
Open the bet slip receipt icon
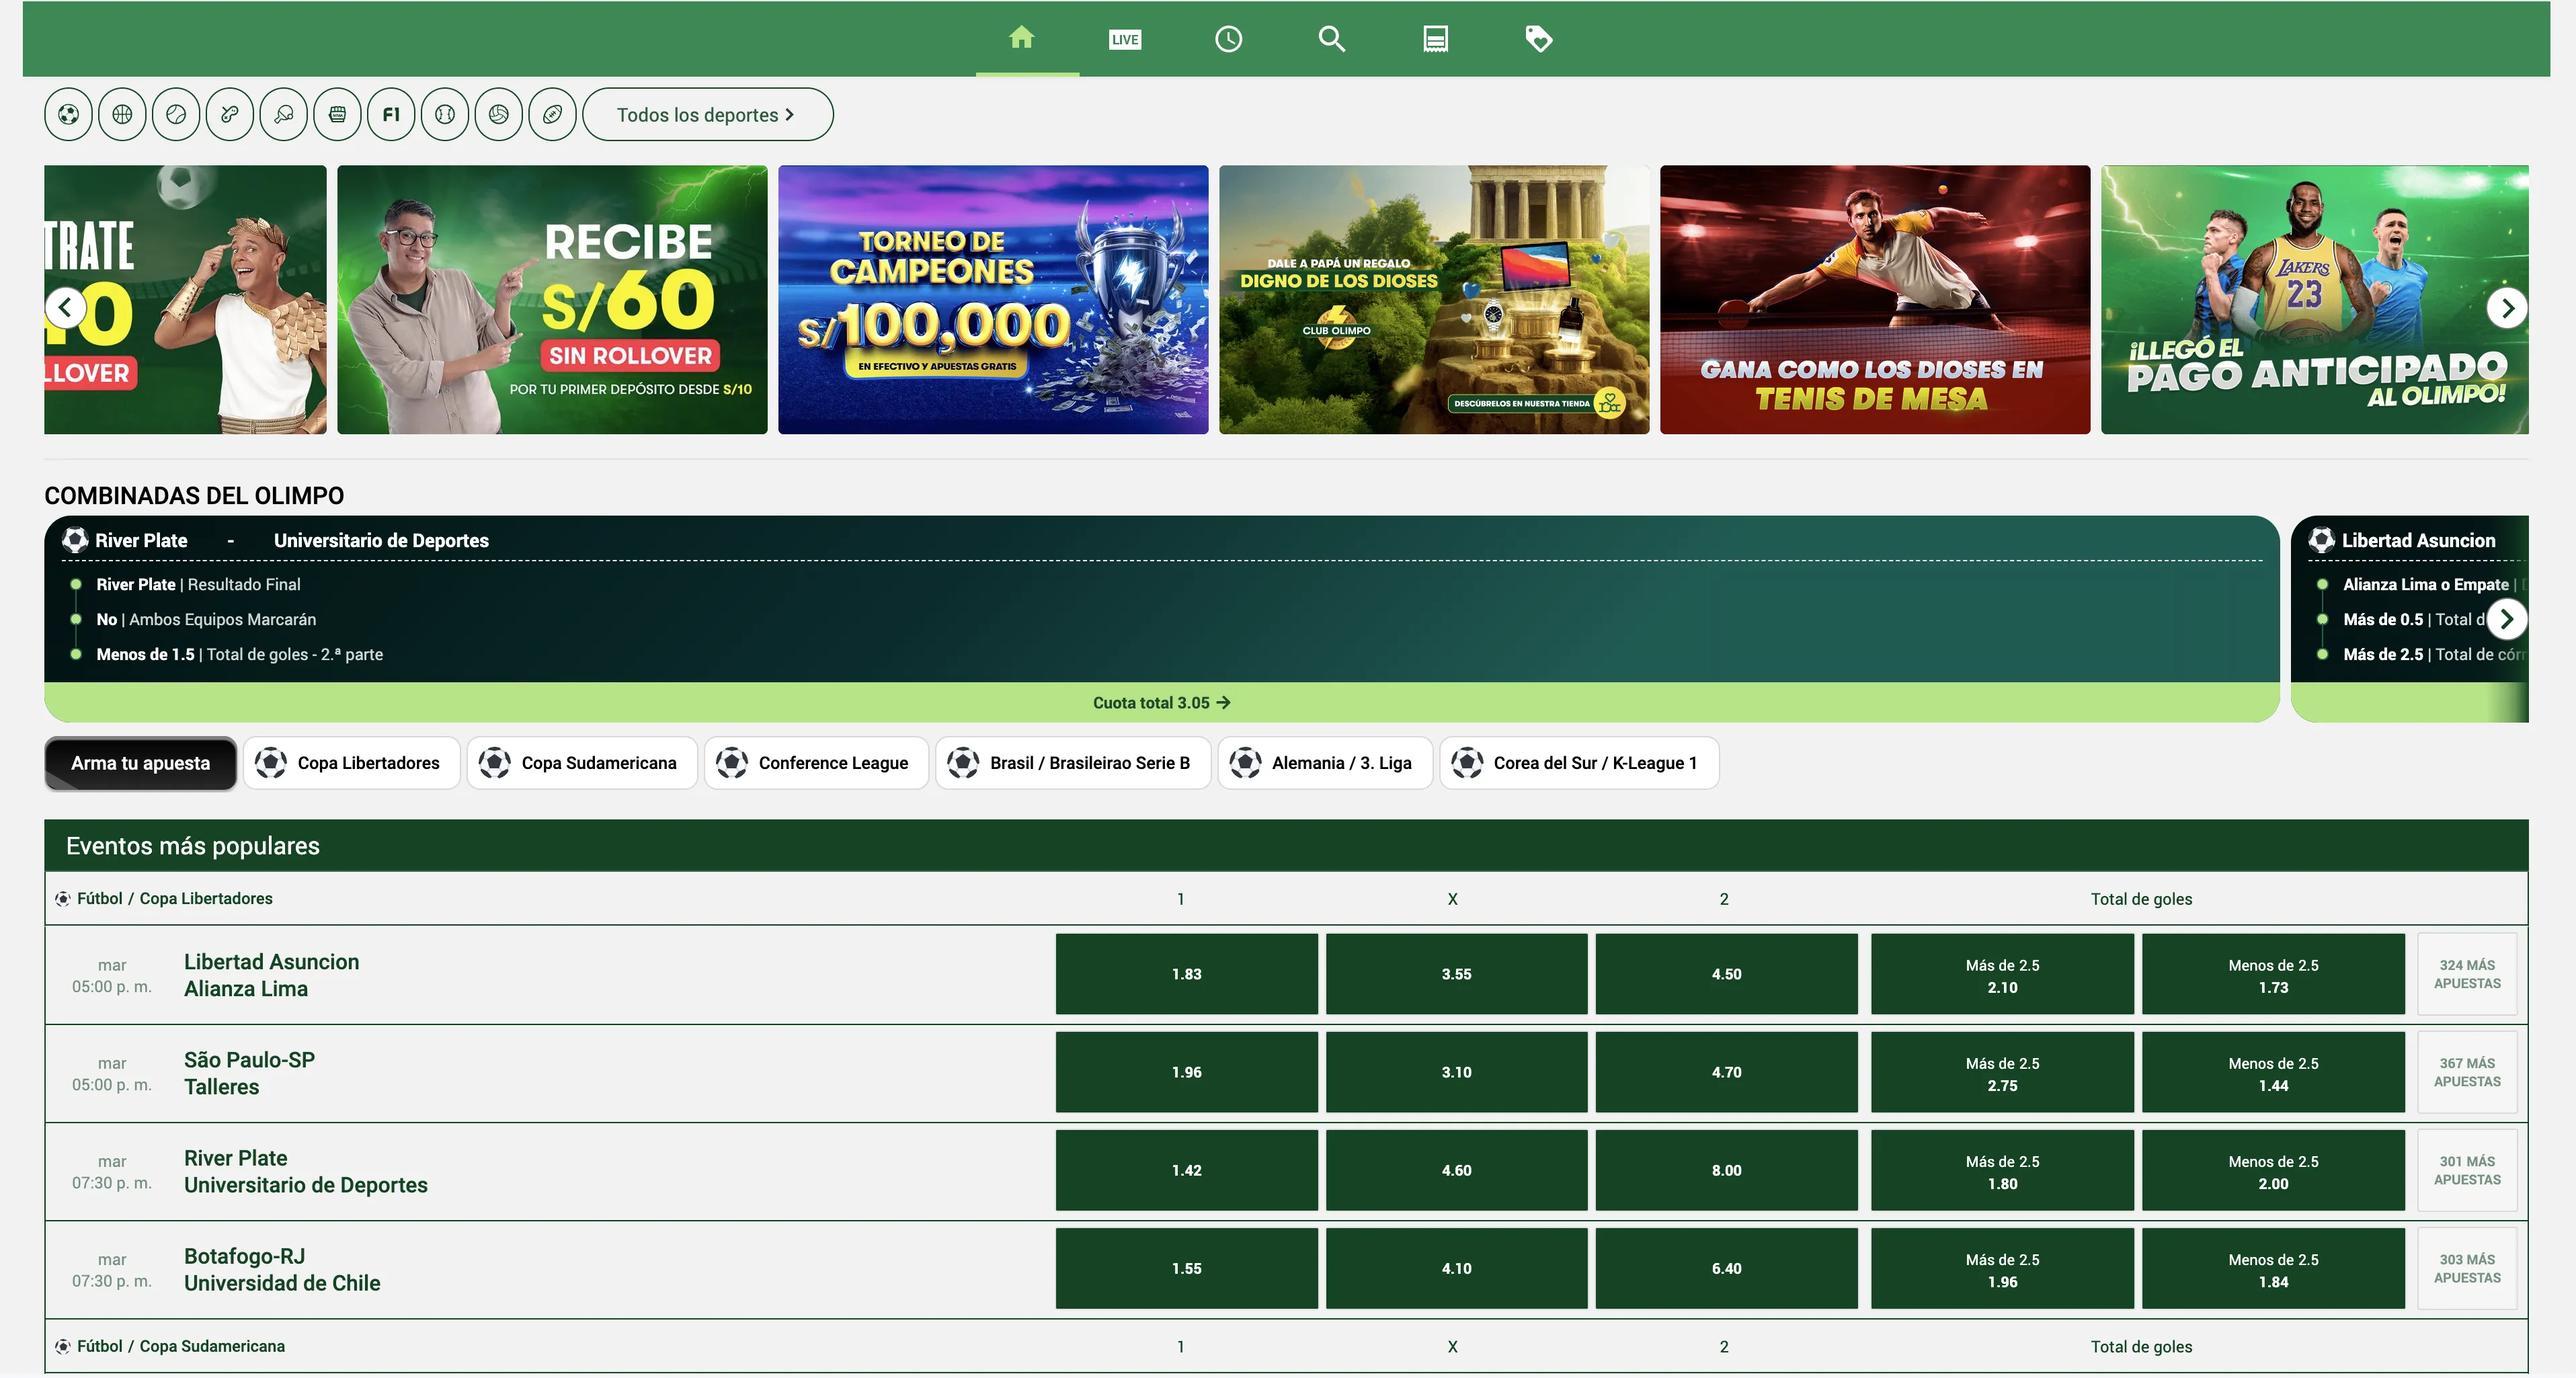pyautogui.click(x=1435, y=39)
